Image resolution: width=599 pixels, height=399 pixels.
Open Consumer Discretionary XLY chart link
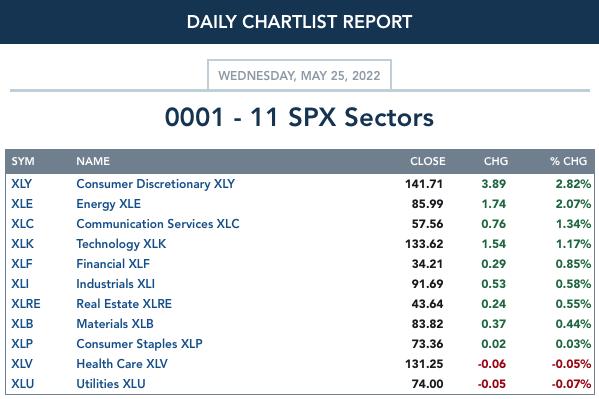point(155,184)
